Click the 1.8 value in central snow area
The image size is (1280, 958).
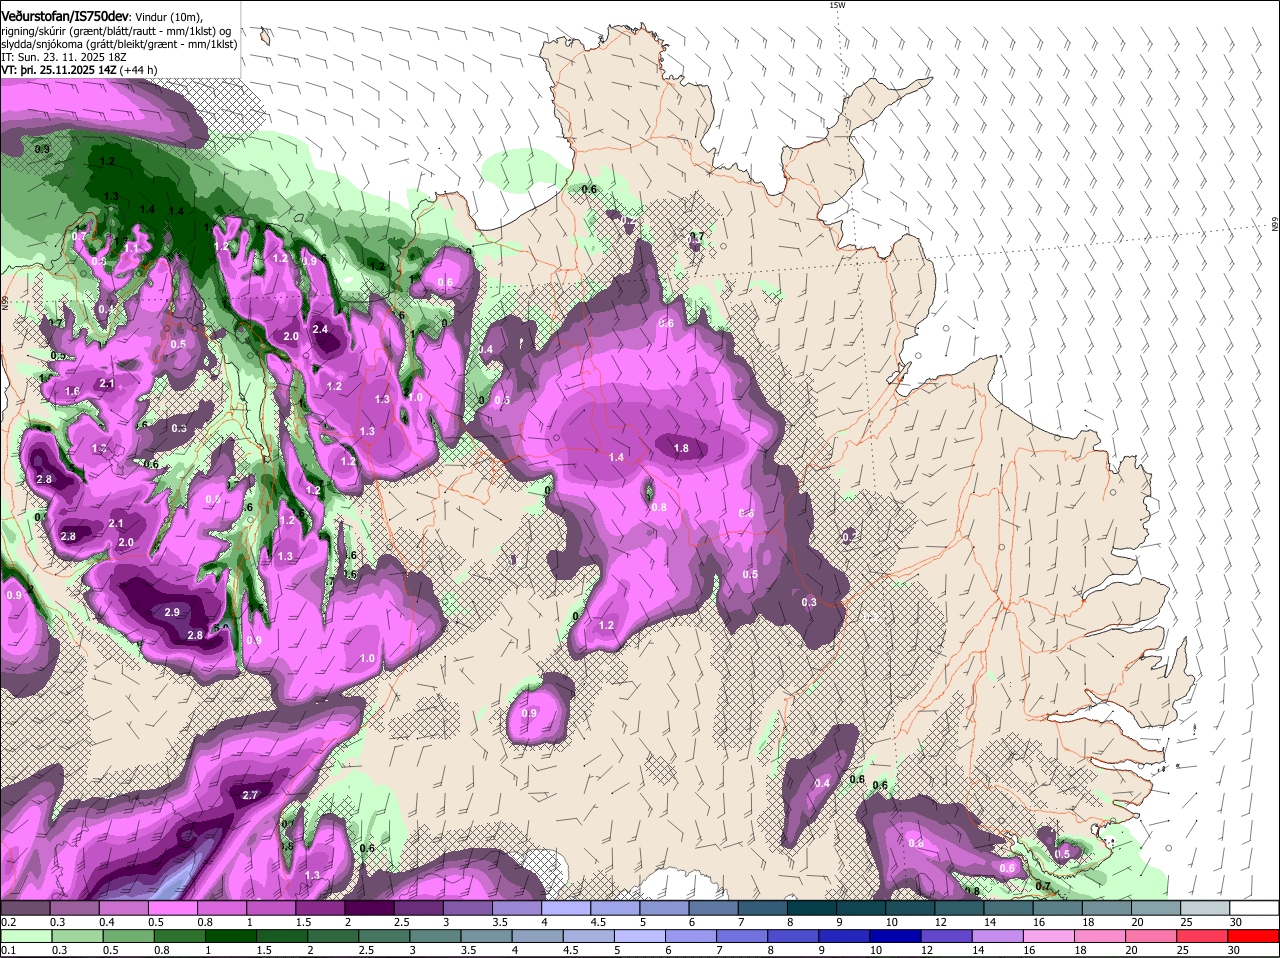tap(681, 449)
